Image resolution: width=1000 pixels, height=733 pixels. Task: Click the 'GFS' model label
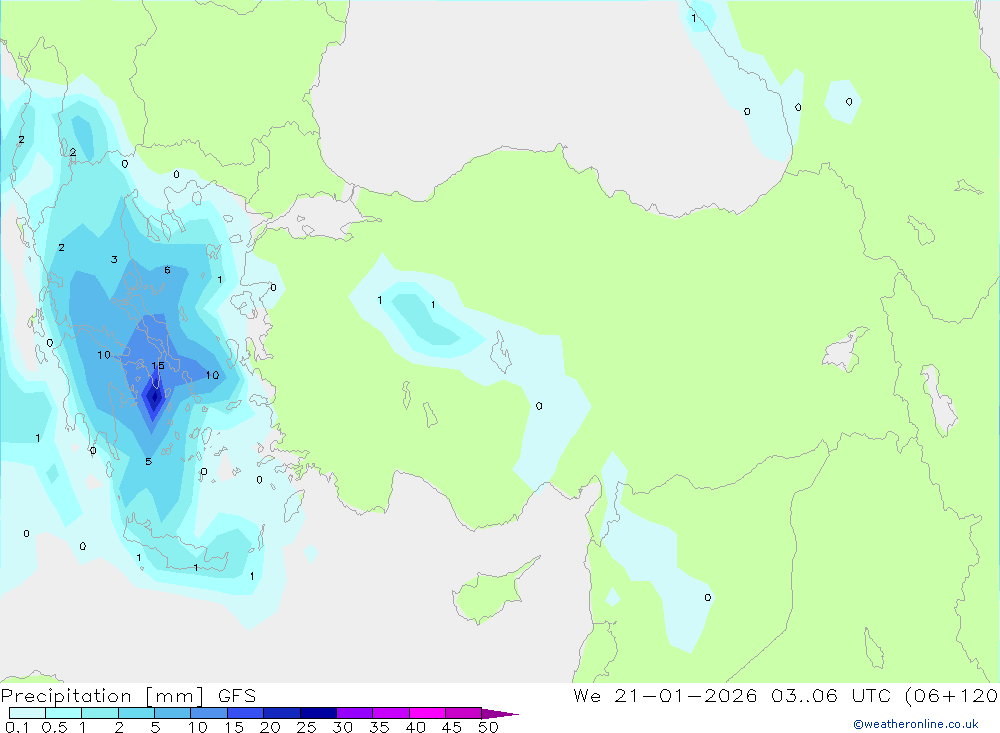click(237, 696)
